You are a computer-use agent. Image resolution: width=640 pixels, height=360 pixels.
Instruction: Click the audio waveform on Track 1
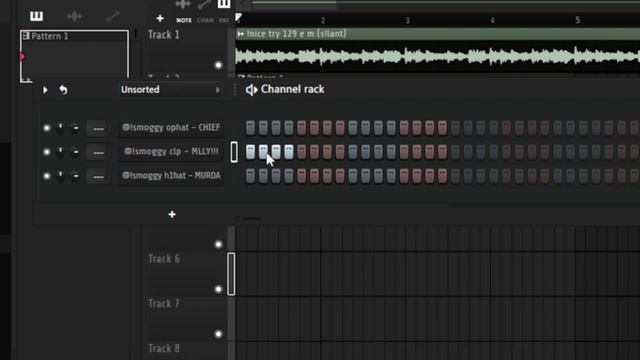coord(438,56)
